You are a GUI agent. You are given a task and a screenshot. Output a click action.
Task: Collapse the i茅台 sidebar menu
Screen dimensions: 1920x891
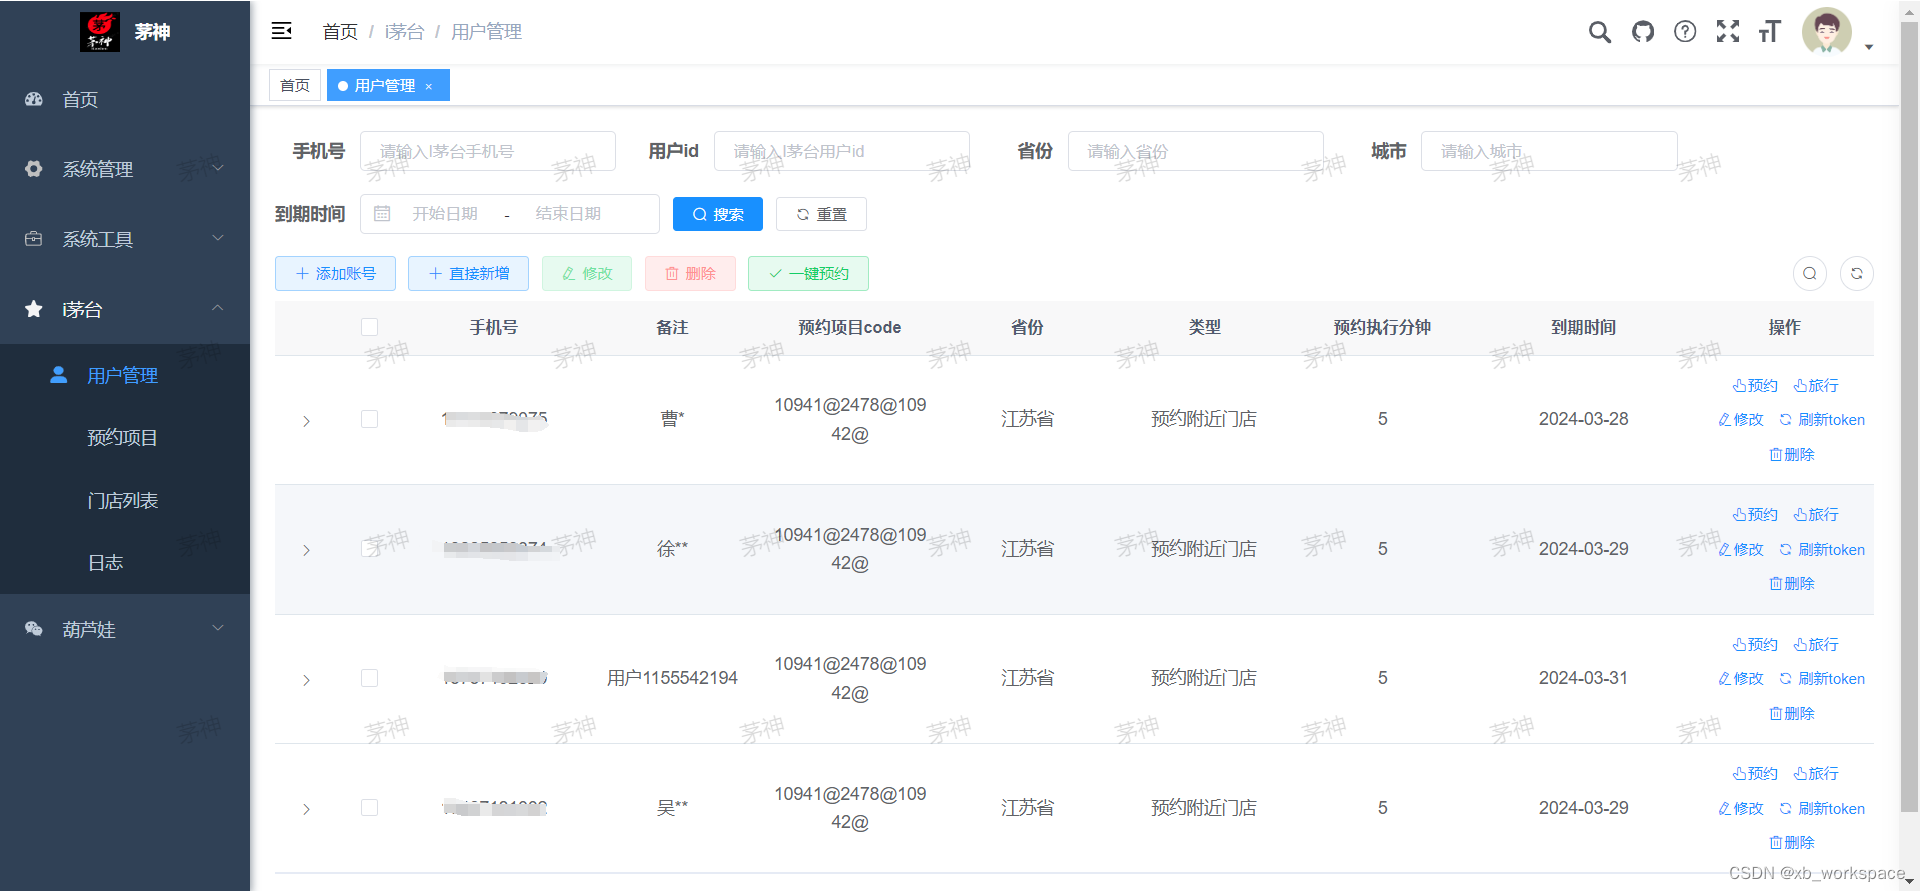click(125, 309)
